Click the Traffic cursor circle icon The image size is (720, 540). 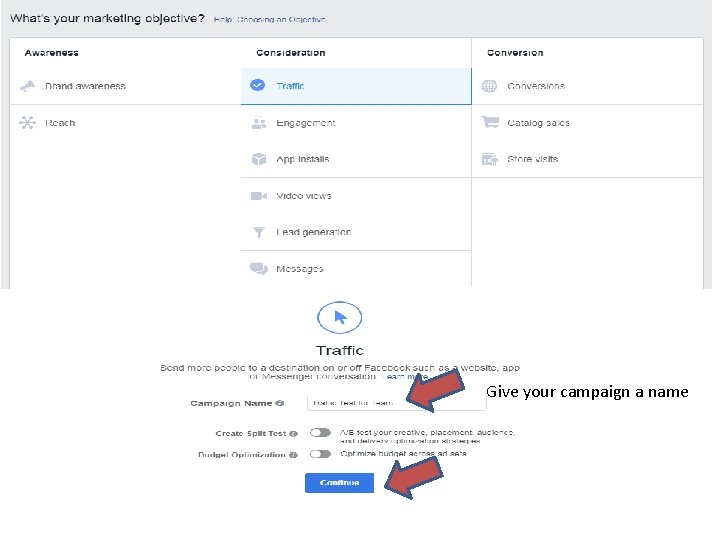click(340, 317)
